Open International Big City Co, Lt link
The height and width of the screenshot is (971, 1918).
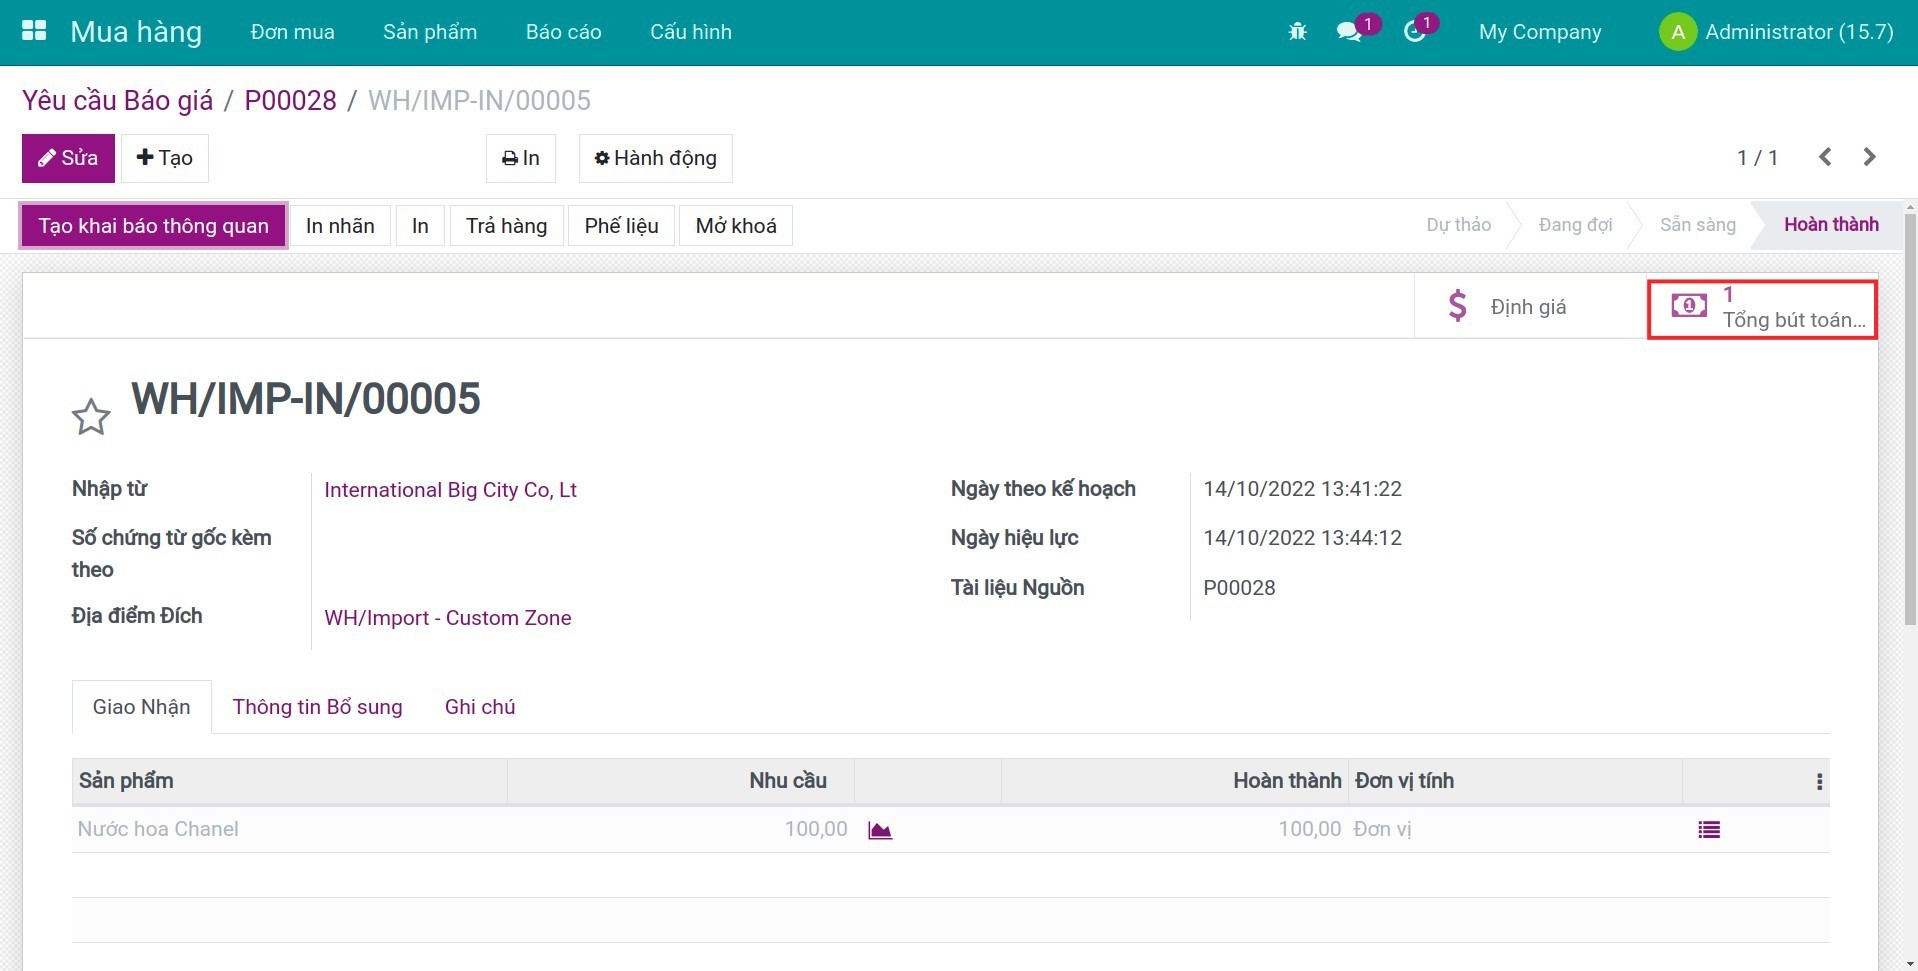pos(450,490)
